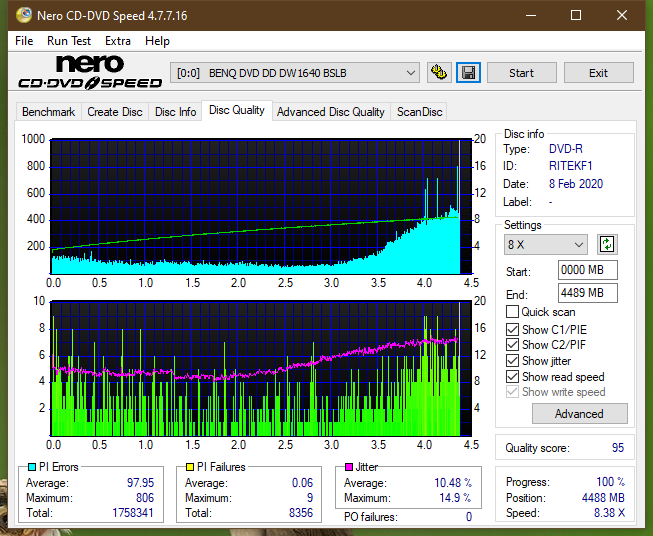The image size is (653, 536).
Task: Click the Nero app icon in the title bar
Action: pyautogui.click(x=24, y=15)
